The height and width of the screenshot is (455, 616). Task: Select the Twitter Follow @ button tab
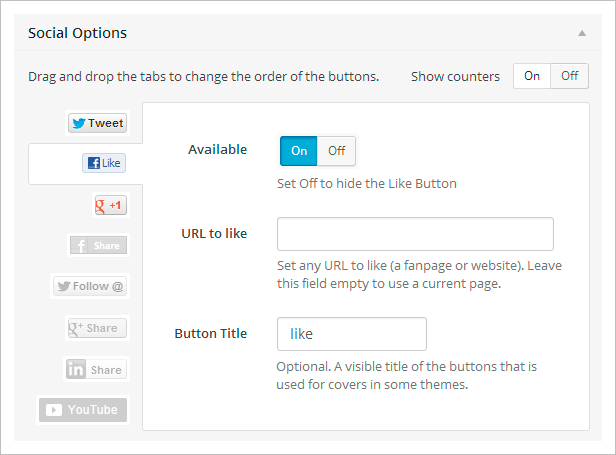(x=91, y=286)
